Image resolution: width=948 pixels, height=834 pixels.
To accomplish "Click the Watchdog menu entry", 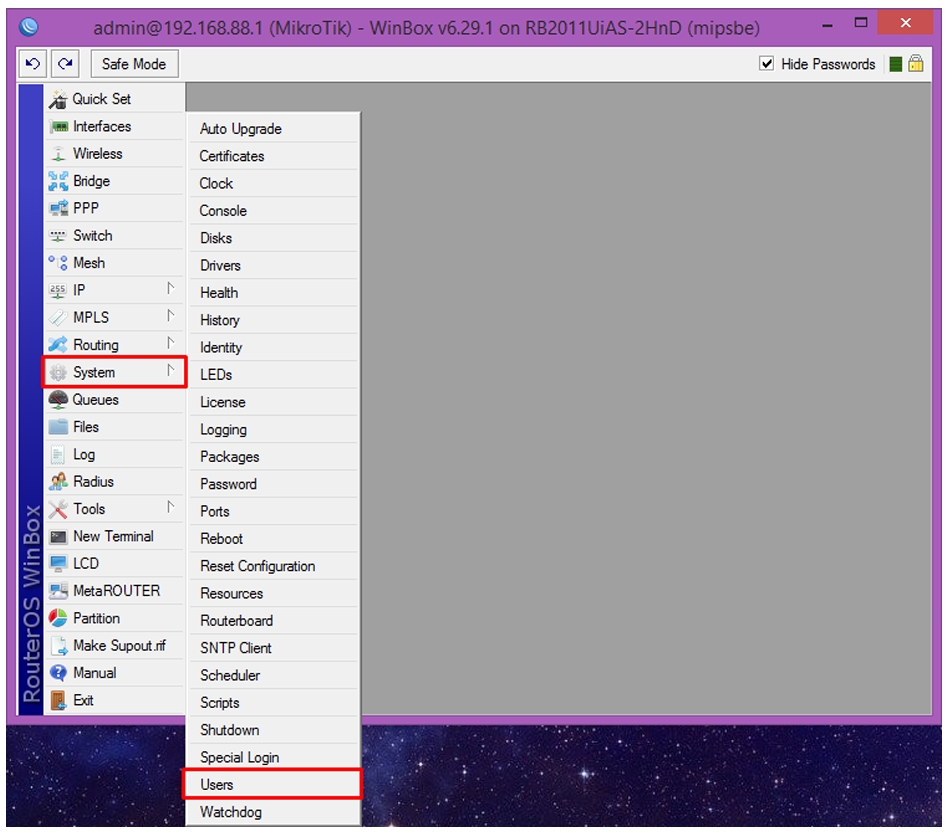I will point(273,812).
